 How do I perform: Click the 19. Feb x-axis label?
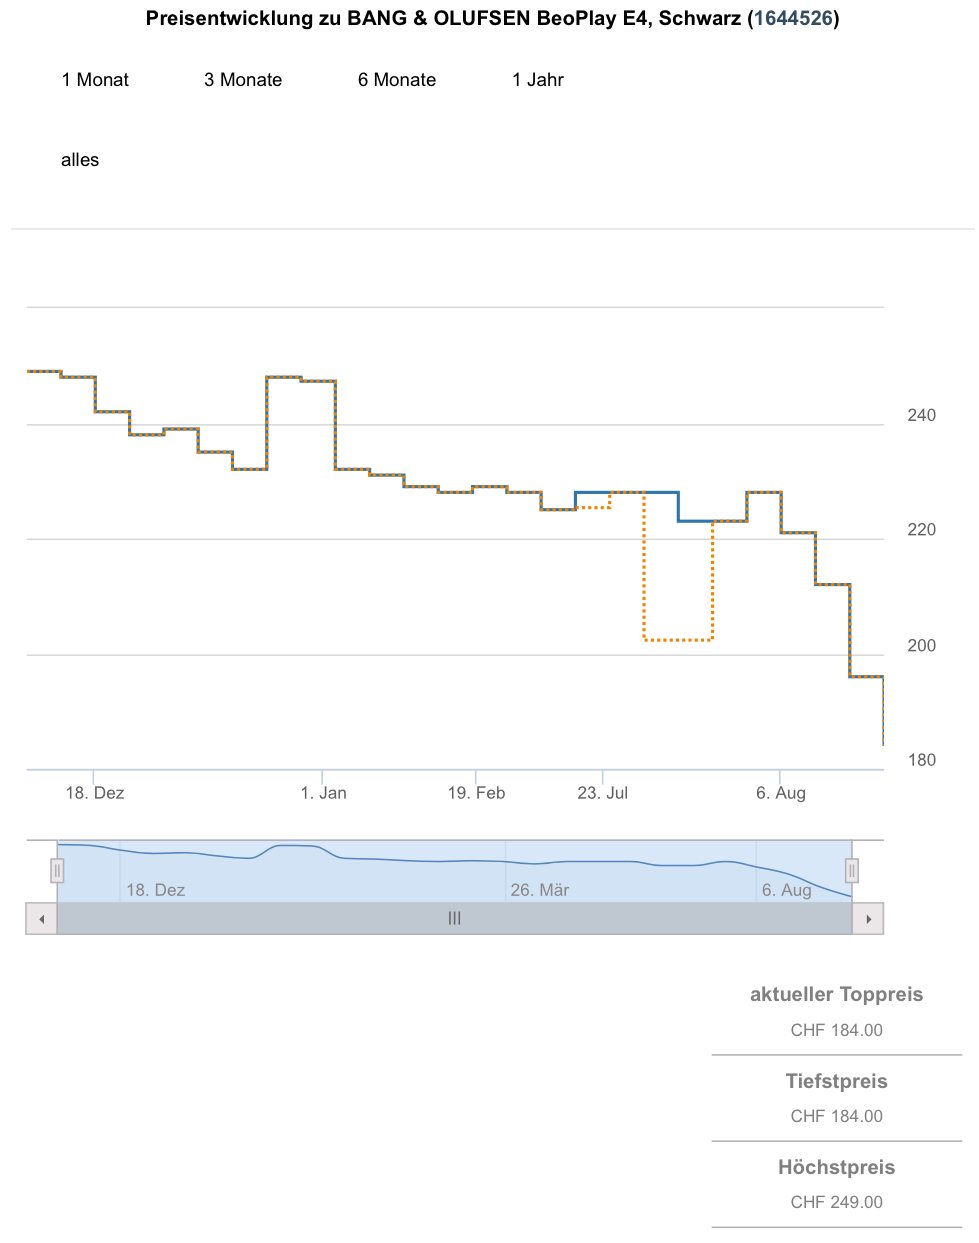coord(476,793)
